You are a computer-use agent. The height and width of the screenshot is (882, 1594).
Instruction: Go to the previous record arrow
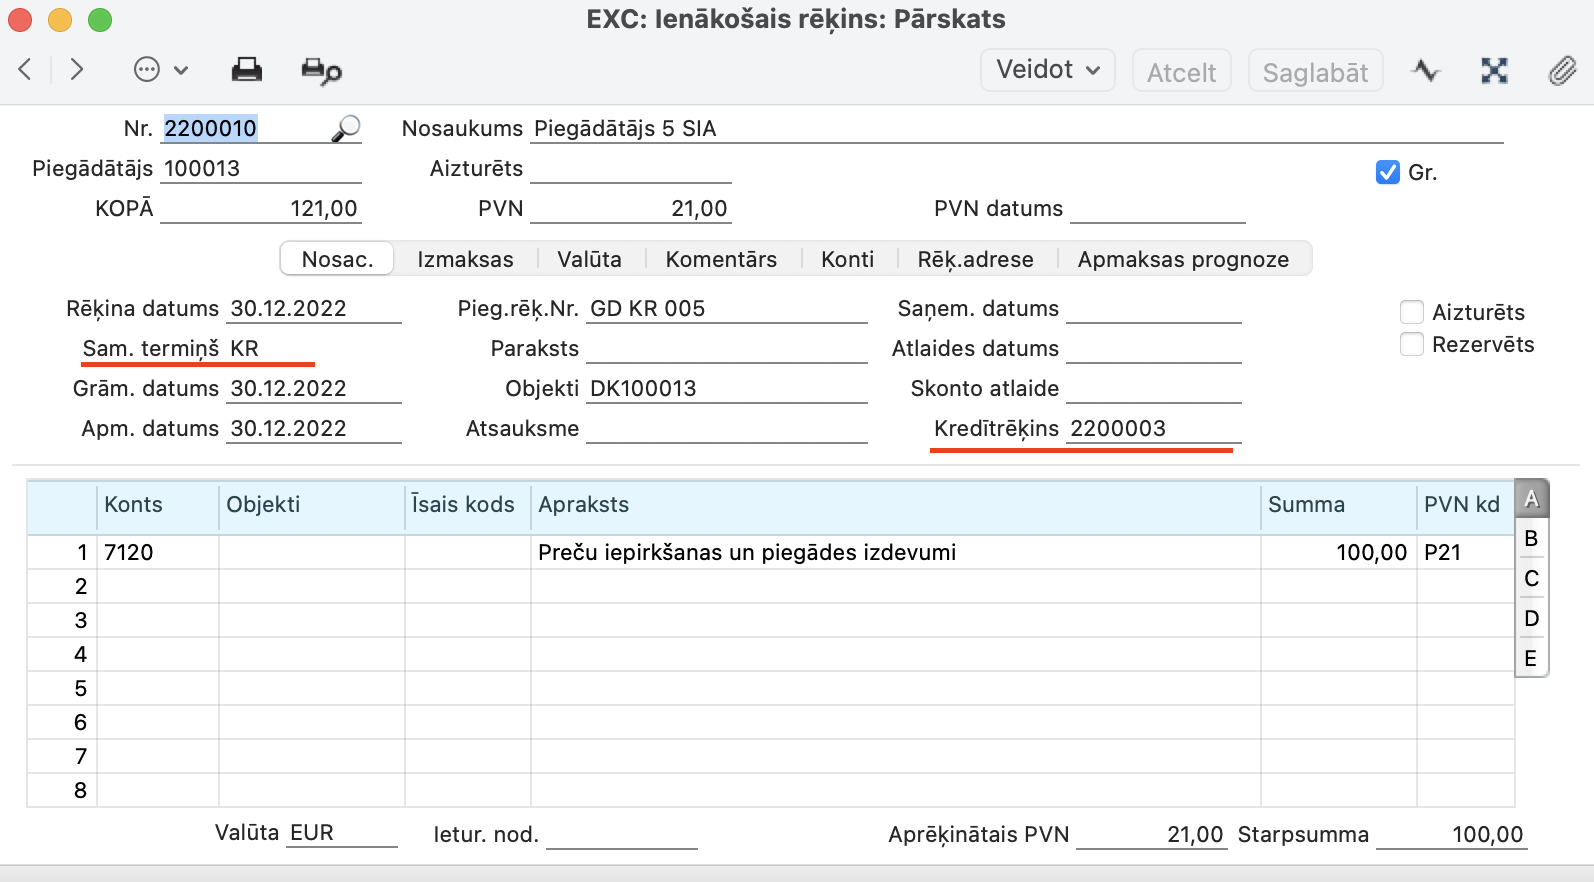tap(26, 69)
